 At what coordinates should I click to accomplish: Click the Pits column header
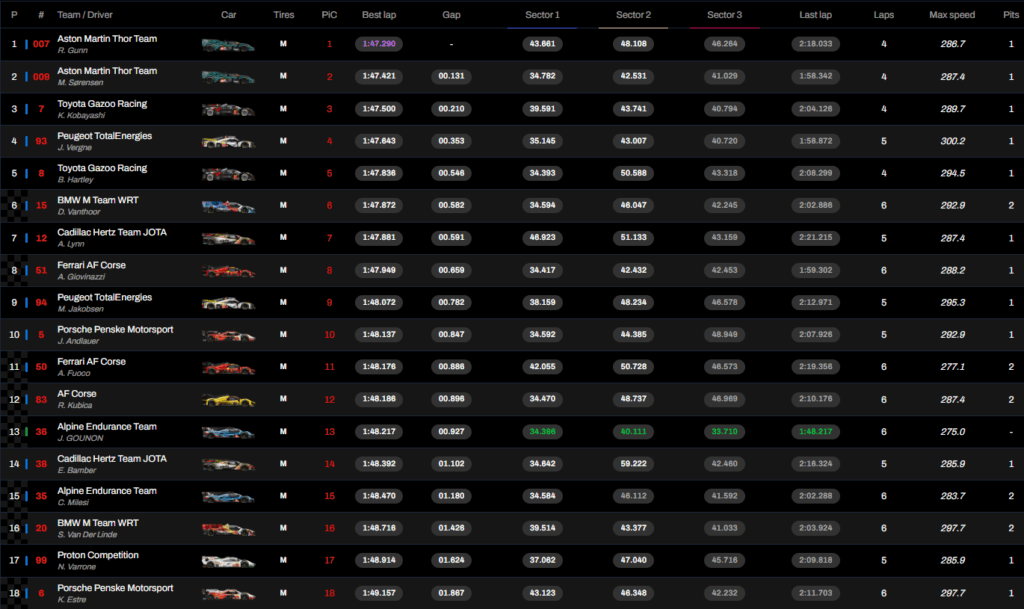pyautogui.click(x=1010, y=16)
